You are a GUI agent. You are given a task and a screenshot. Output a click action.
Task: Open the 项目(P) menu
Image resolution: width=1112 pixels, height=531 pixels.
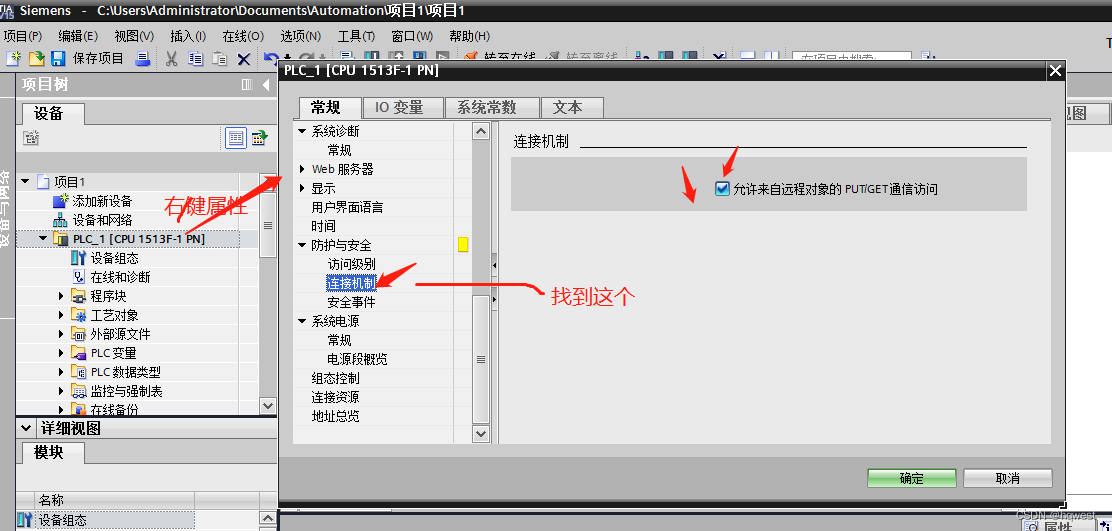click(x=23, y=36)
